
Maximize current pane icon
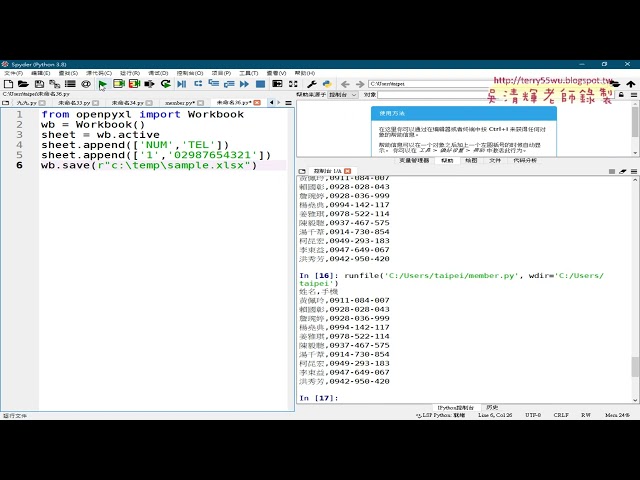point(277,84)
